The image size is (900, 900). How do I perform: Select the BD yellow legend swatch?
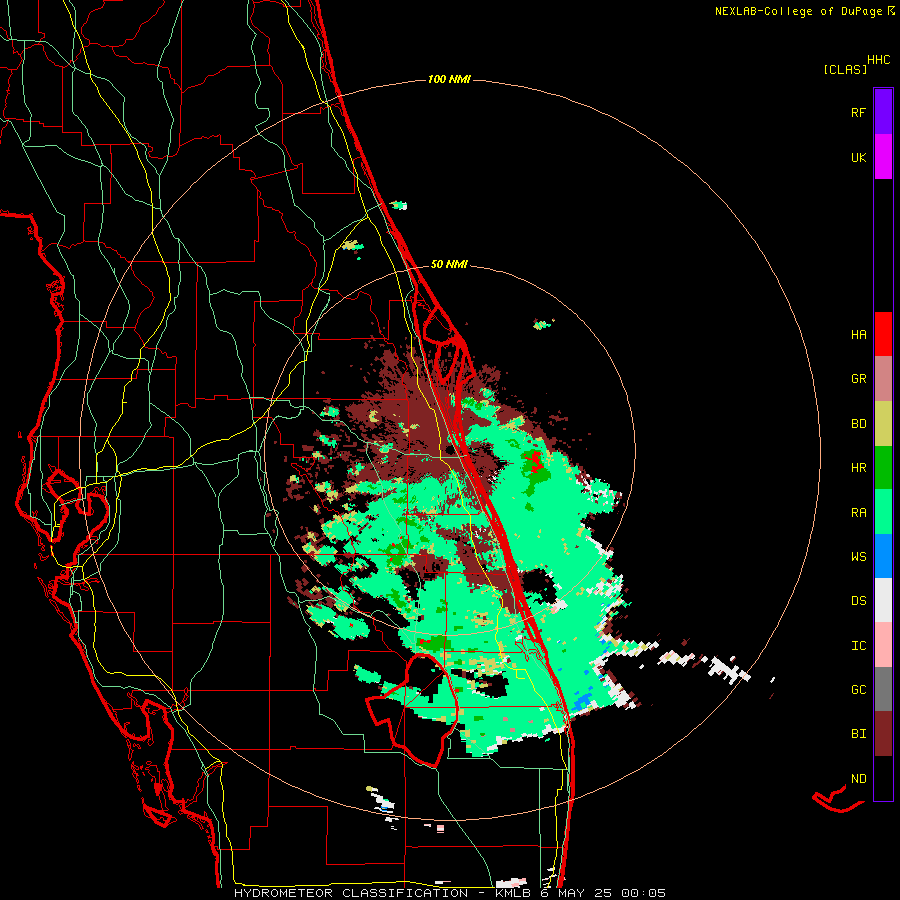(x=883, y=424)
